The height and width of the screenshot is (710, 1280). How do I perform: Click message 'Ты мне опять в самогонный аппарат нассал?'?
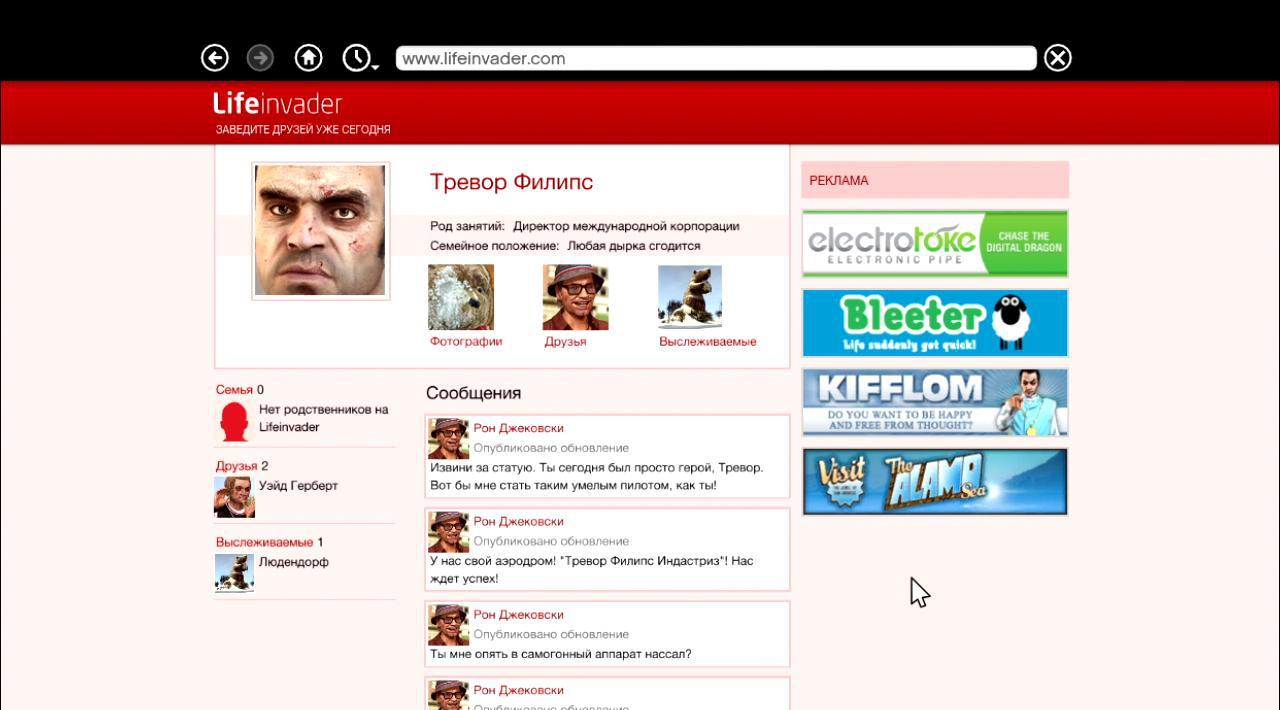560,654
